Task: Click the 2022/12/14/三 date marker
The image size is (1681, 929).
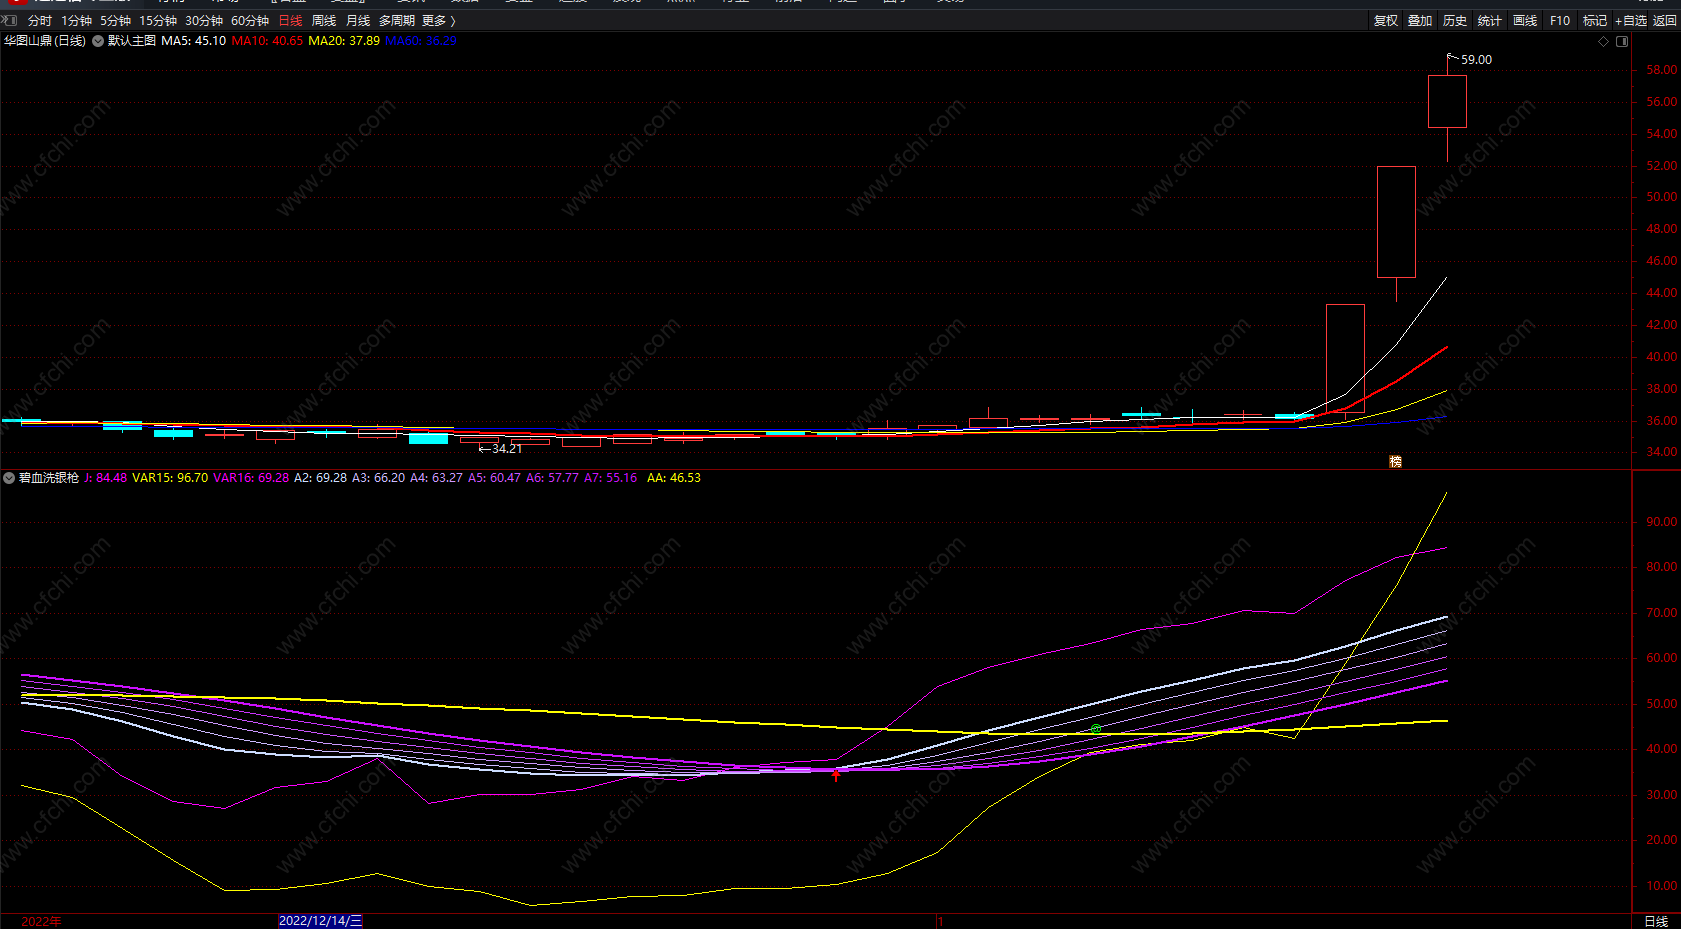Action: pos(320,921)
